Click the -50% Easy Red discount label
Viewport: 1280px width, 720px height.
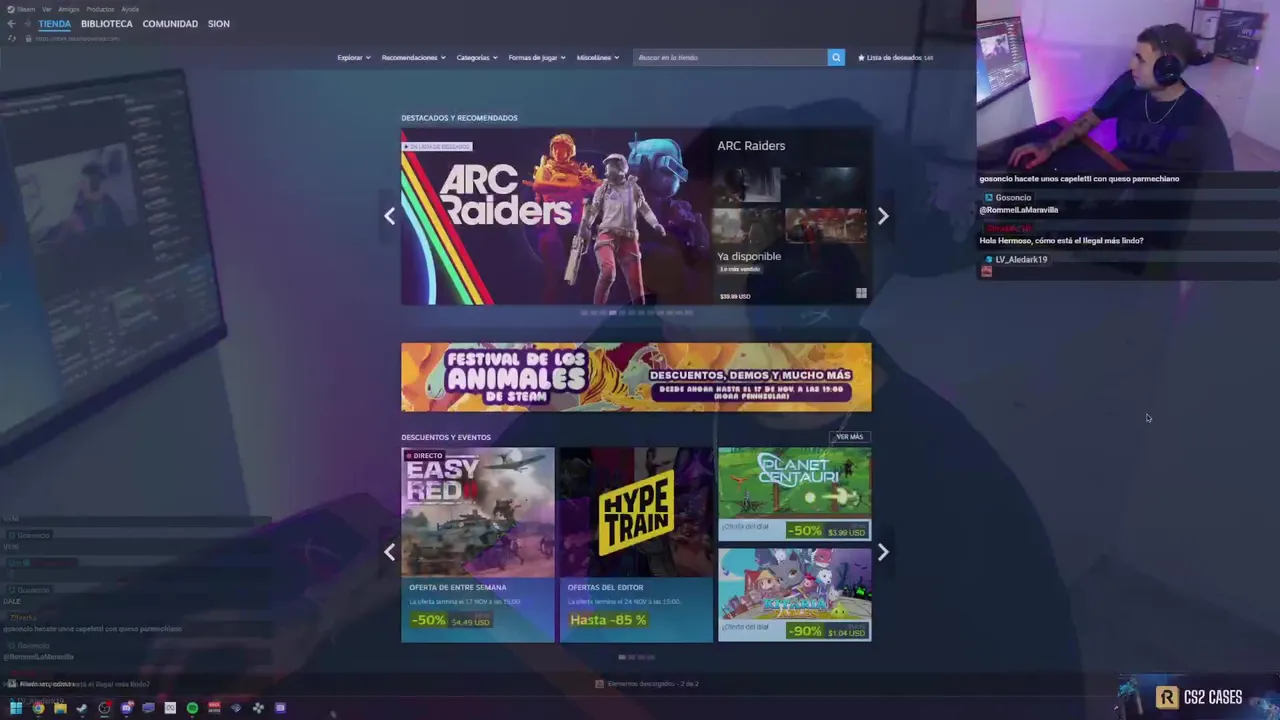coord(429,620)
